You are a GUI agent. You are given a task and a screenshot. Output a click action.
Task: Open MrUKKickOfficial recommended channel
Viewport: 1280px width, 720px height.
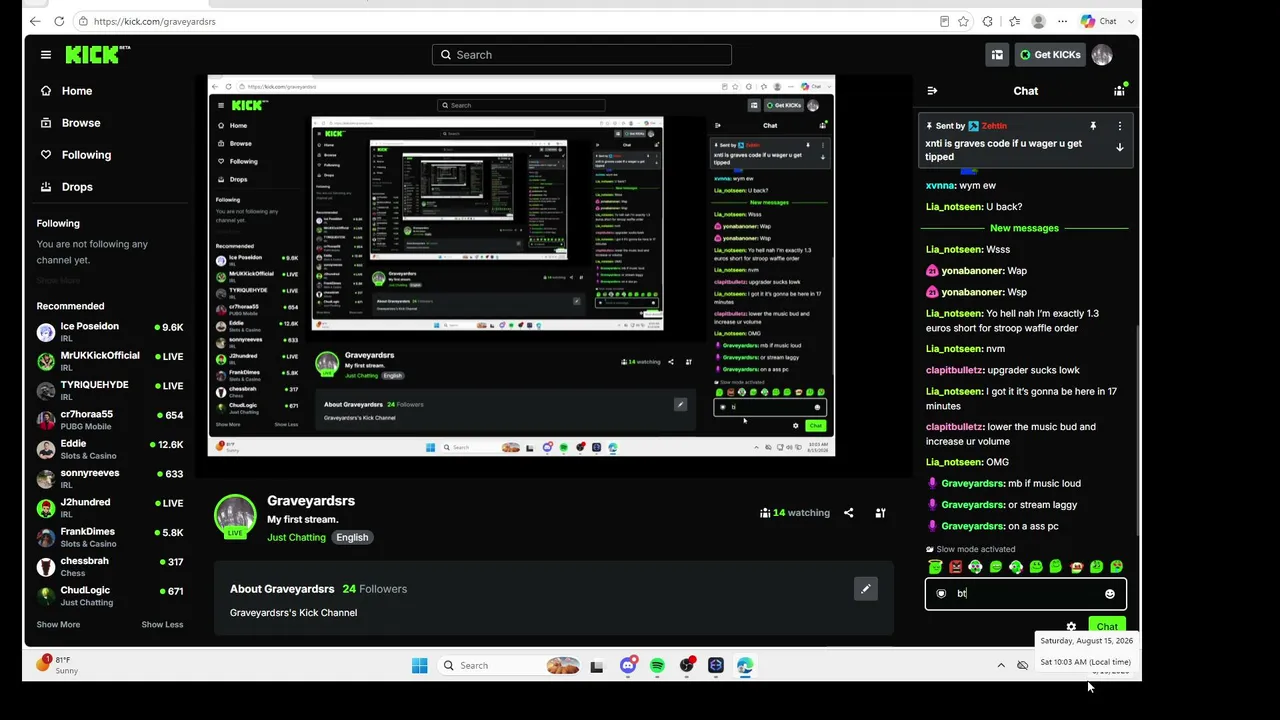110,361
